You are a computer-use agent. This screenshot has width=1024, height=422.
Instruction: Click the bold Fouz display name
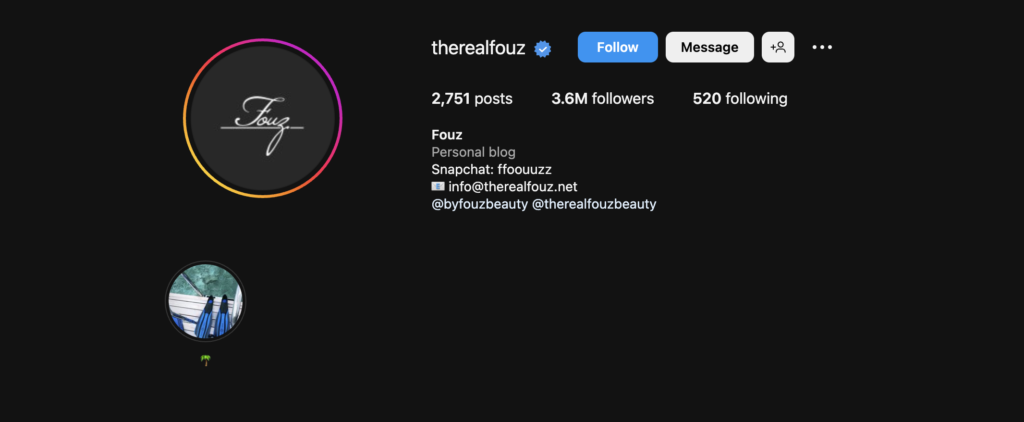(447, 135)
